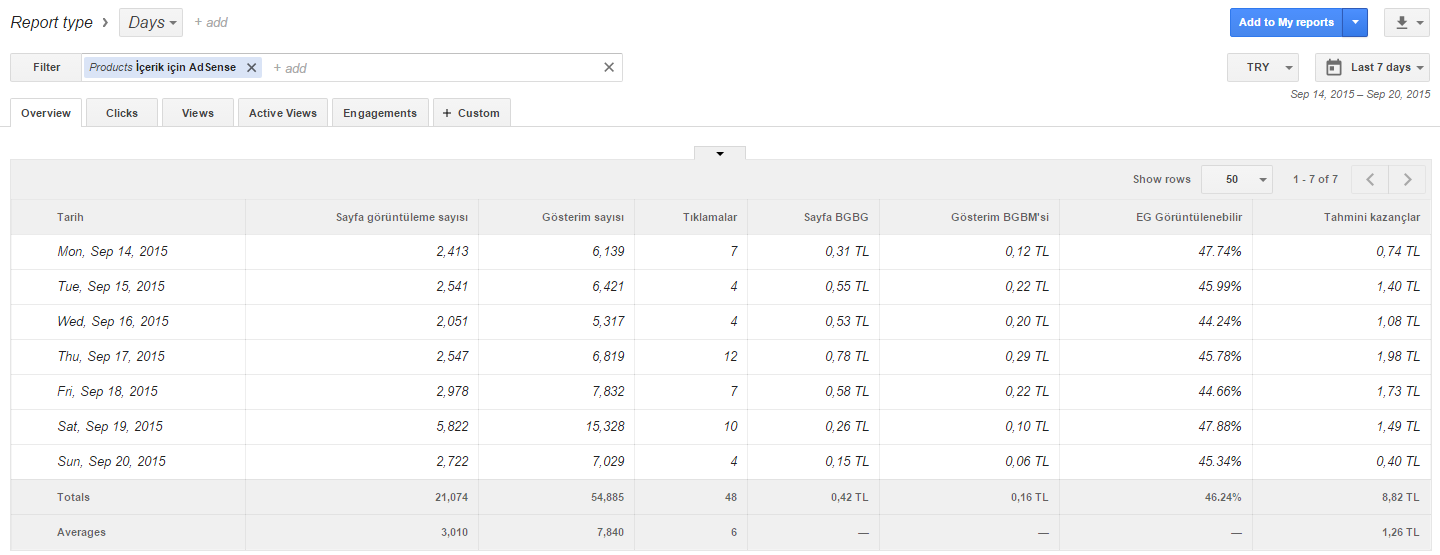Sort by Tıklamalar column header
The width and height of the screenshot is (1440, 555).
coord(710,217)
